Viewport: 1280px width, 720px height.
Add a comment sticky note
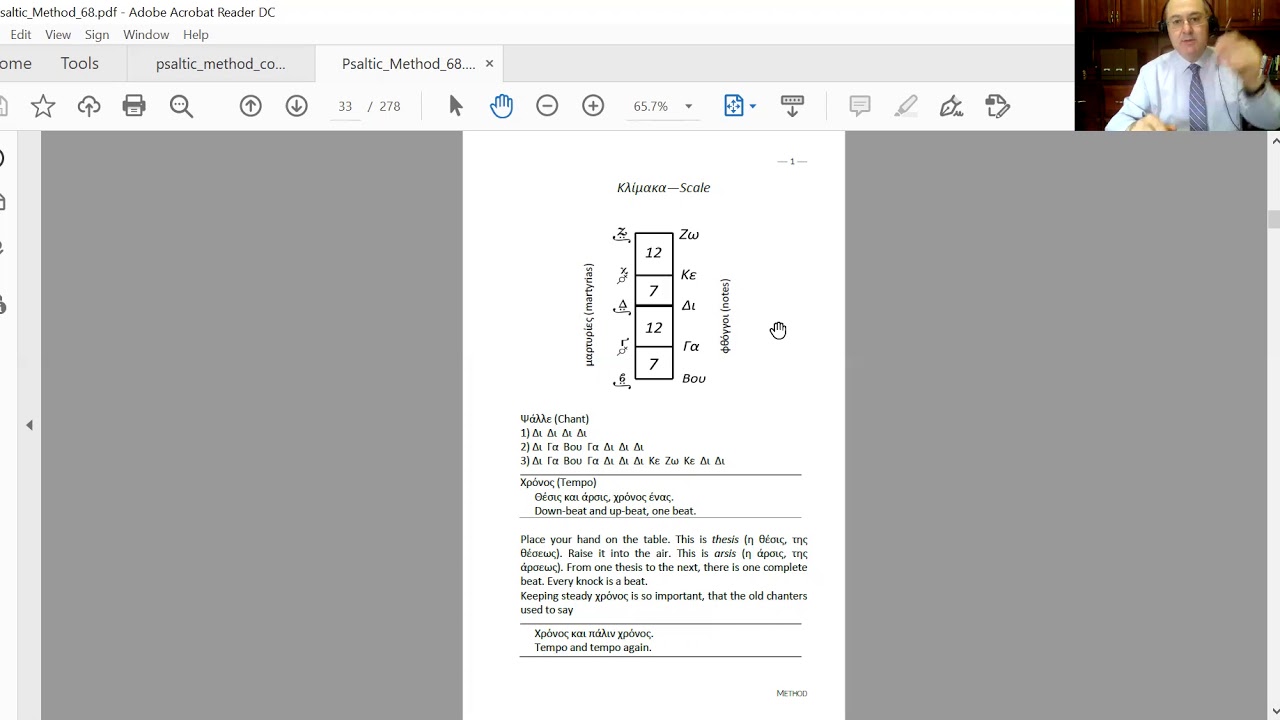click(x=860, y=106)
